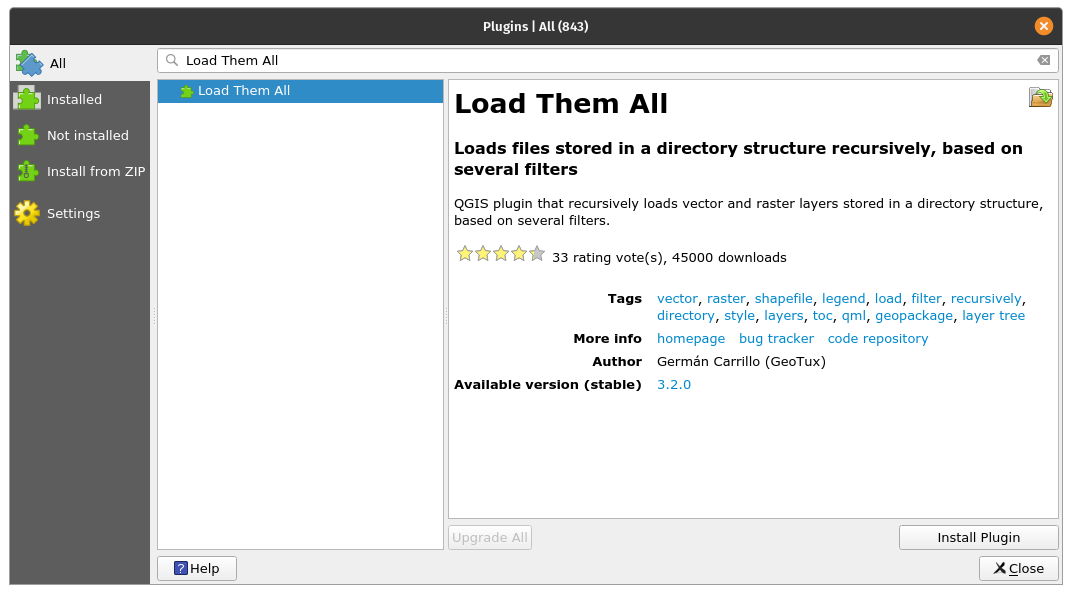Viewport: 1072px width, 594px height.
Task: Select Load Them All in plugin list
Action: (x=244, y=91)
